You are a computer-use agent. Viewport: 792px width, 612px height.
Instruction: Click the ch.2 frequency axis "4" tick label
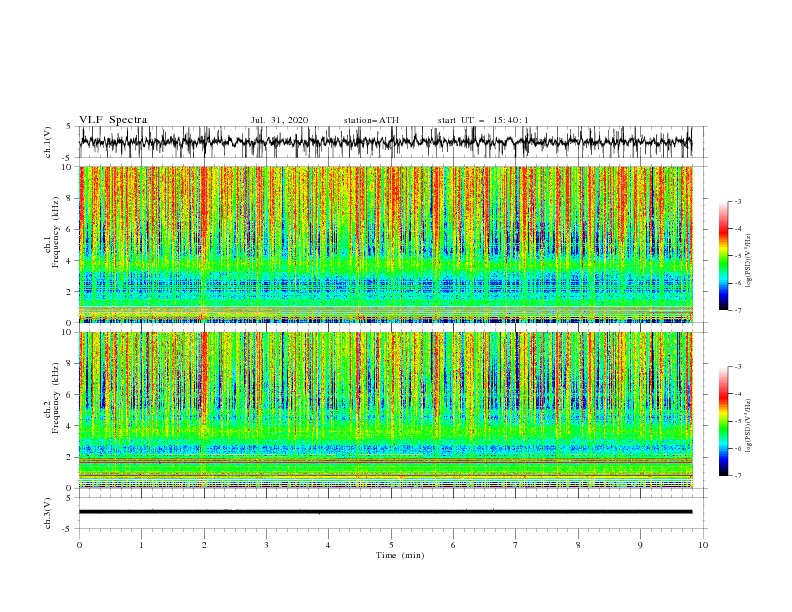70,426
